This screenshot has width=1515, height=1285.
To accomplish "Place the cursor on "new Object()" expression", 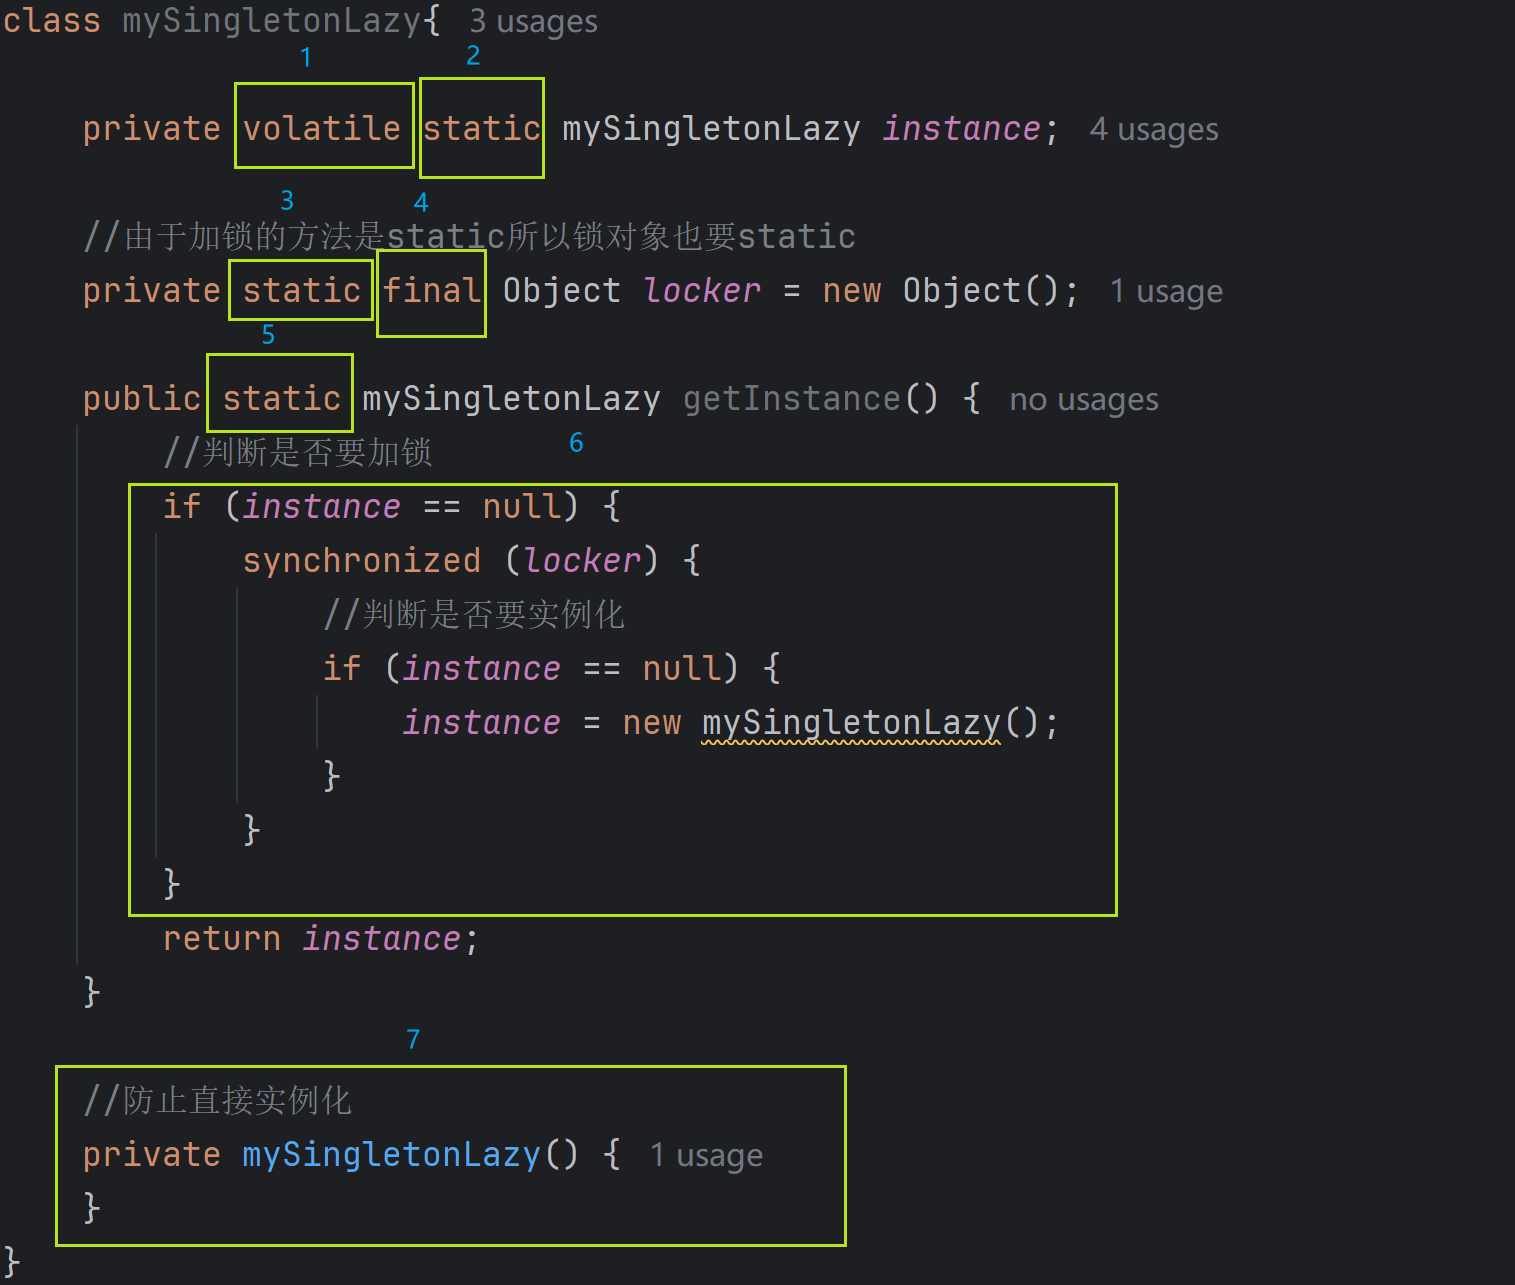I will [940, 290].
